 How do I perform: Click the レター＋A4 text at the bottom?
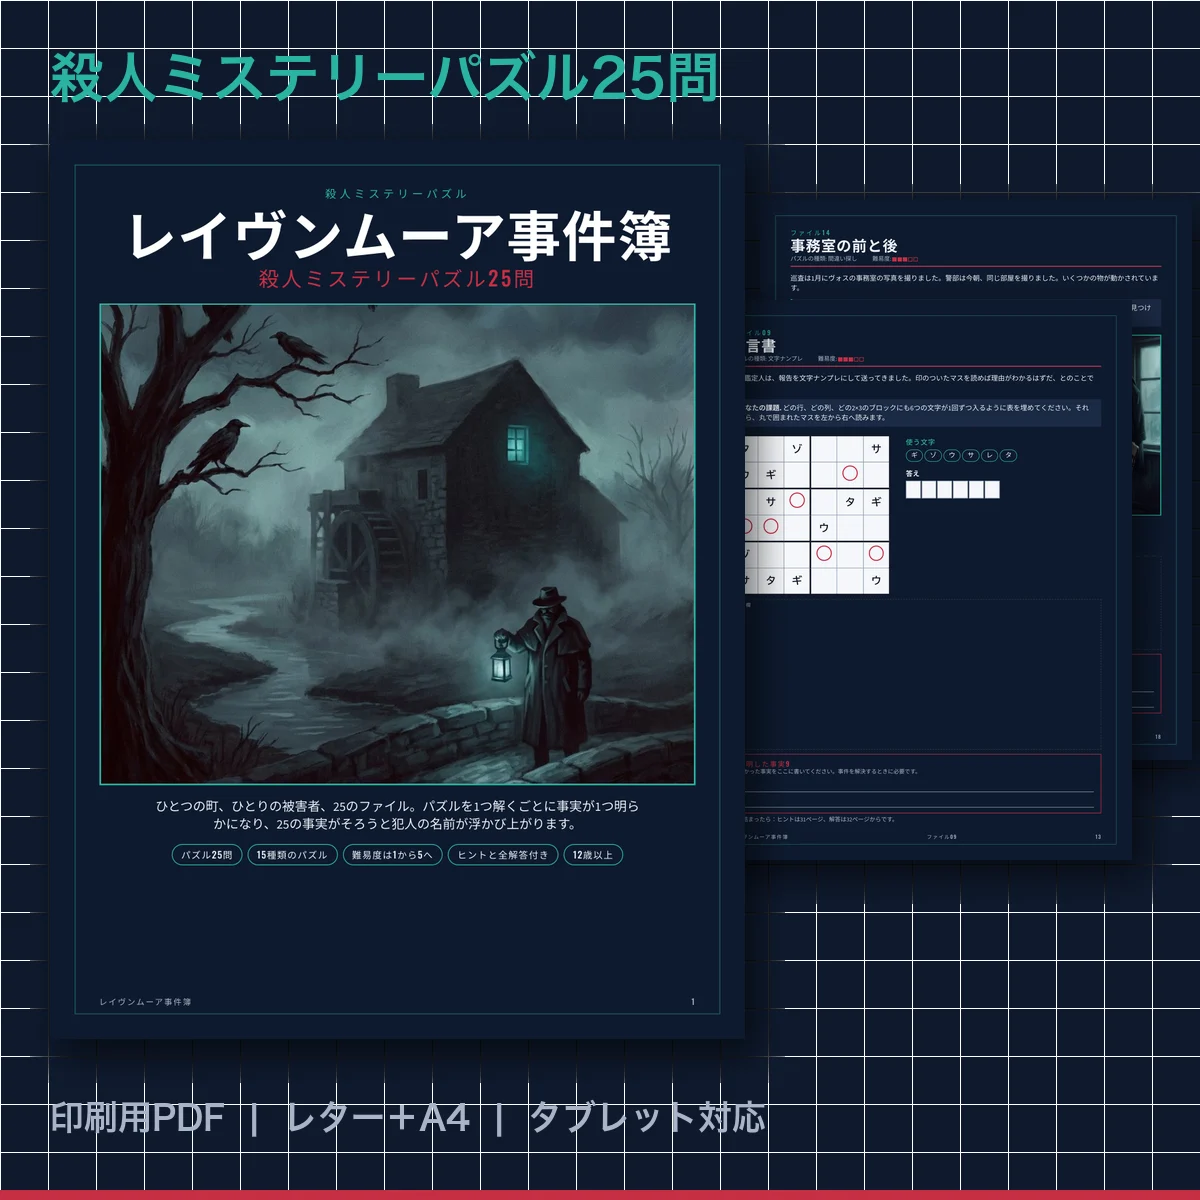(378, 1118)
